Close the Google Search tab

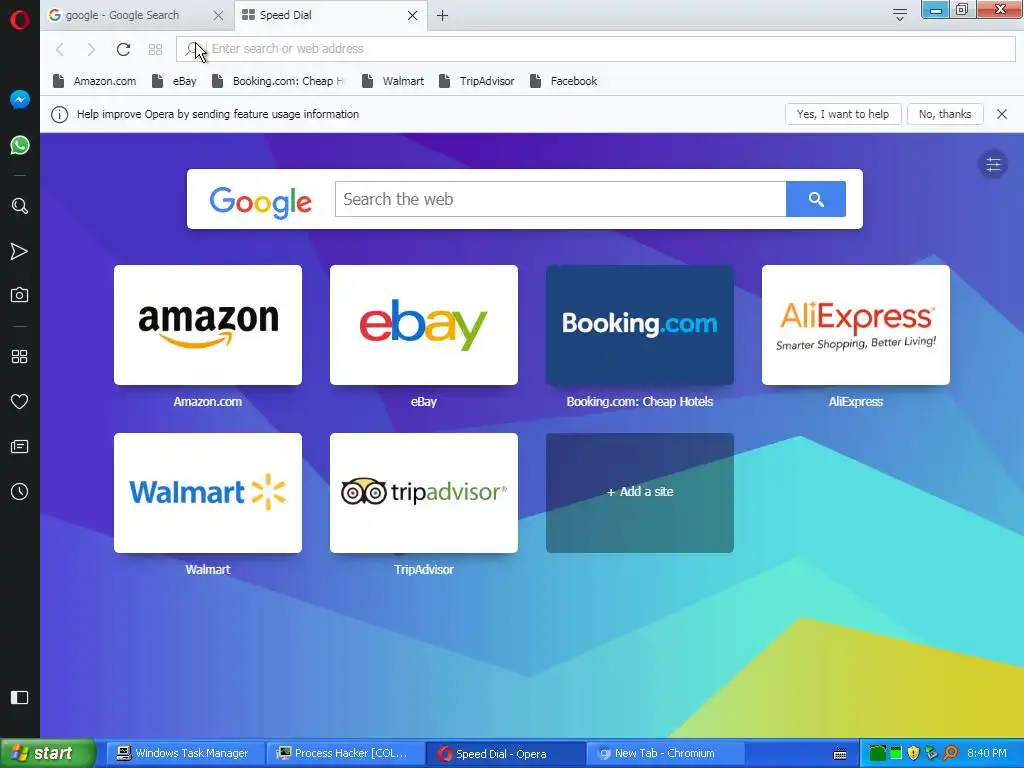coord(218,15)
